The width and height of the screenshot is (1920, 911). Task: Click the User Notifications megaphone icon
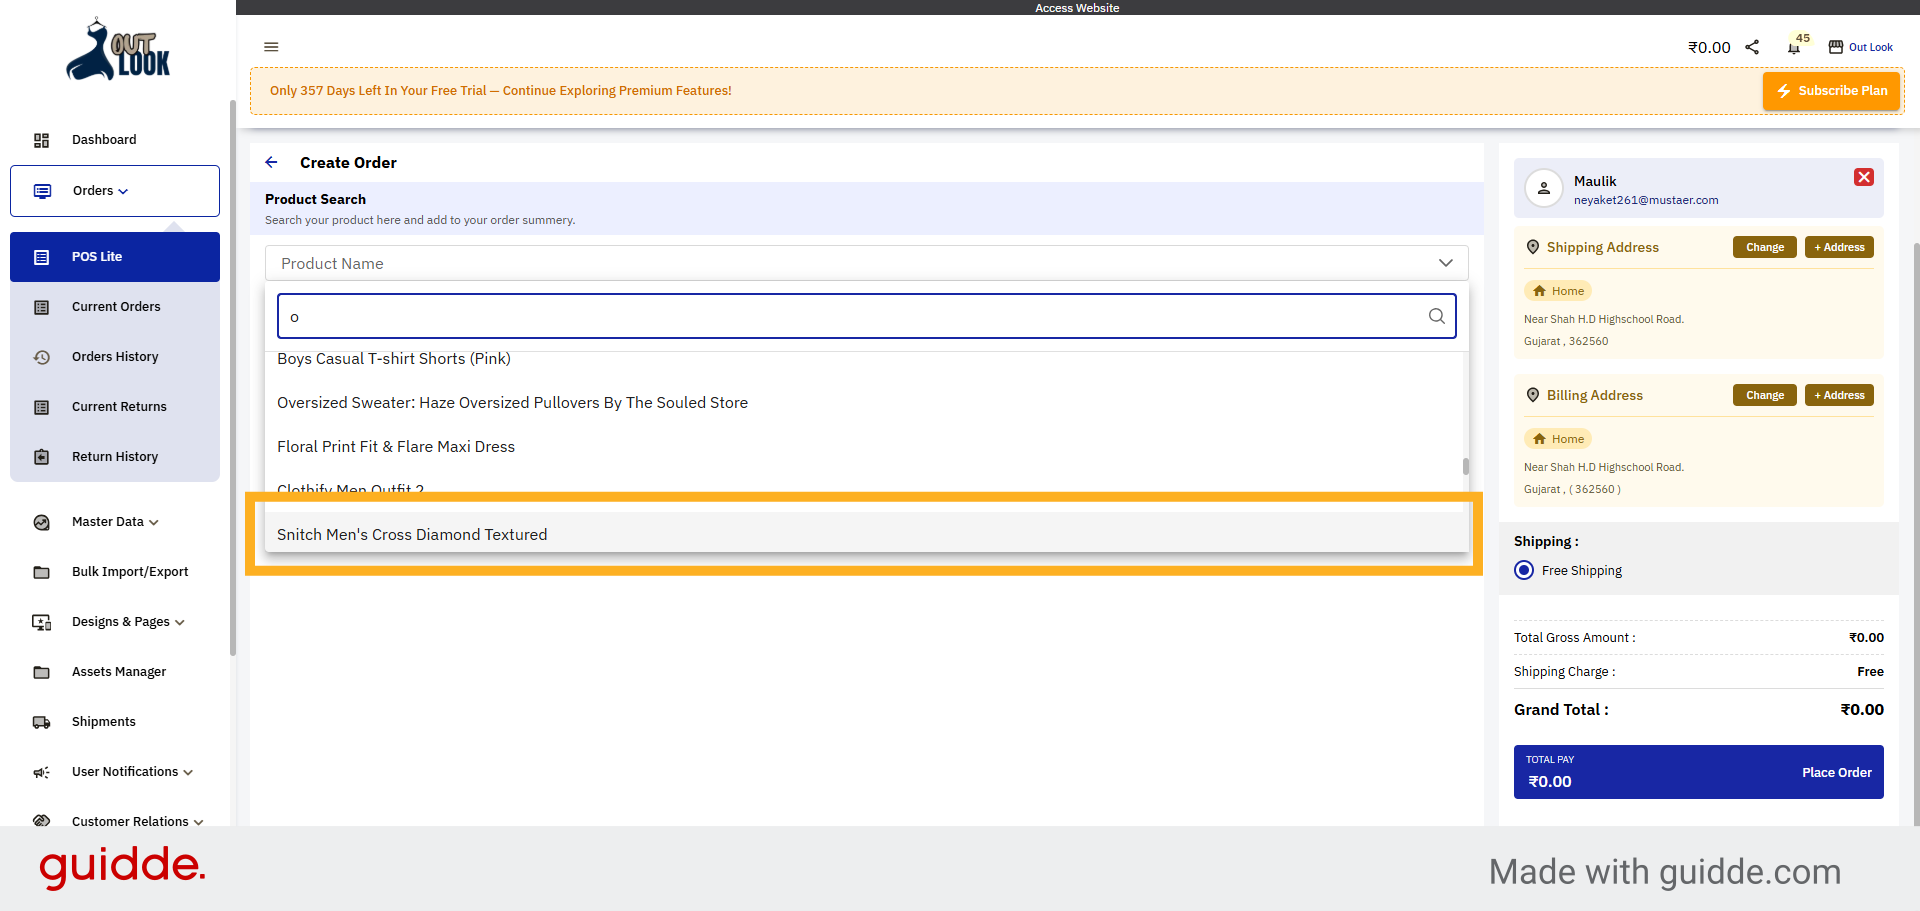pos(41,772)
